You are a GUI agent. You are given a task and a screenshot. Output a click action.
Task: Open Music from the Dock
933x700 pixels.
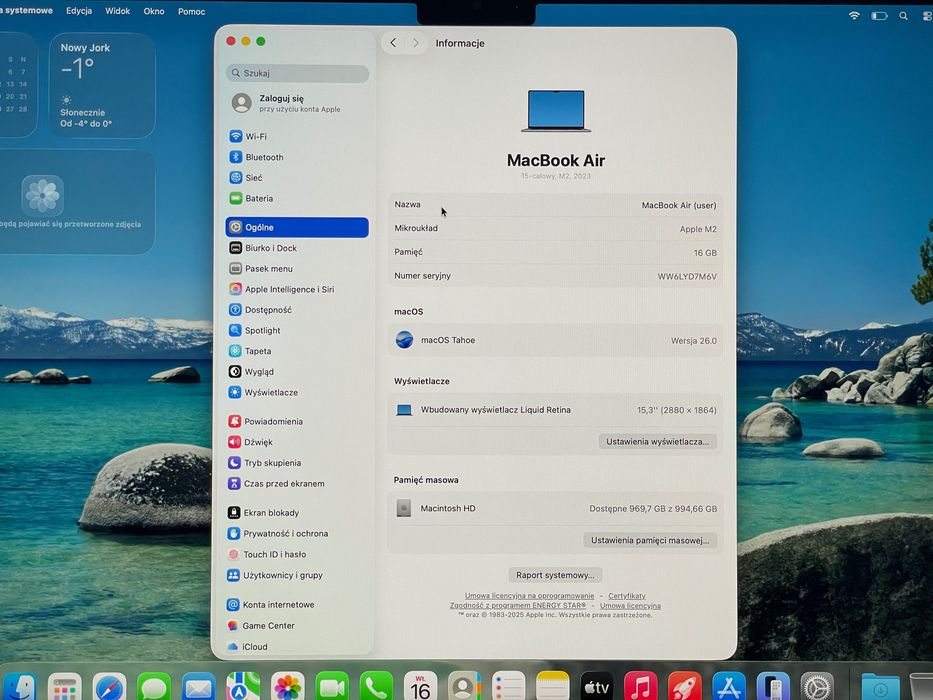(x=640, y=687)
